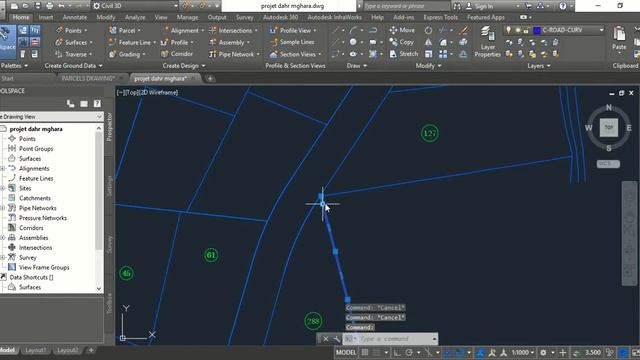The height and width of the screenshot is (360, 640).
Task: Open the Pipe Network tool
Action: (235, 54)
